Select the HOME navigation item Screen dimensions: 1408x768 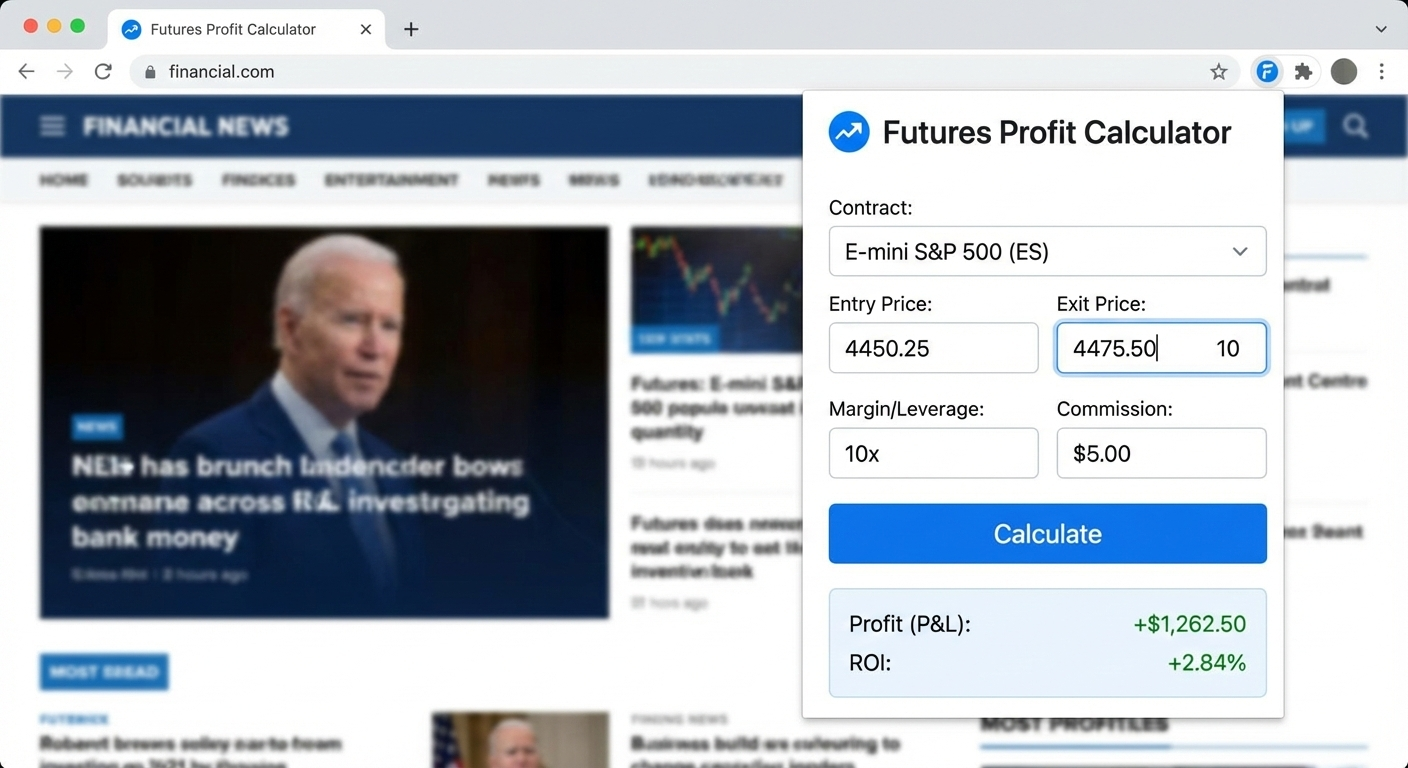click(63, 180)
